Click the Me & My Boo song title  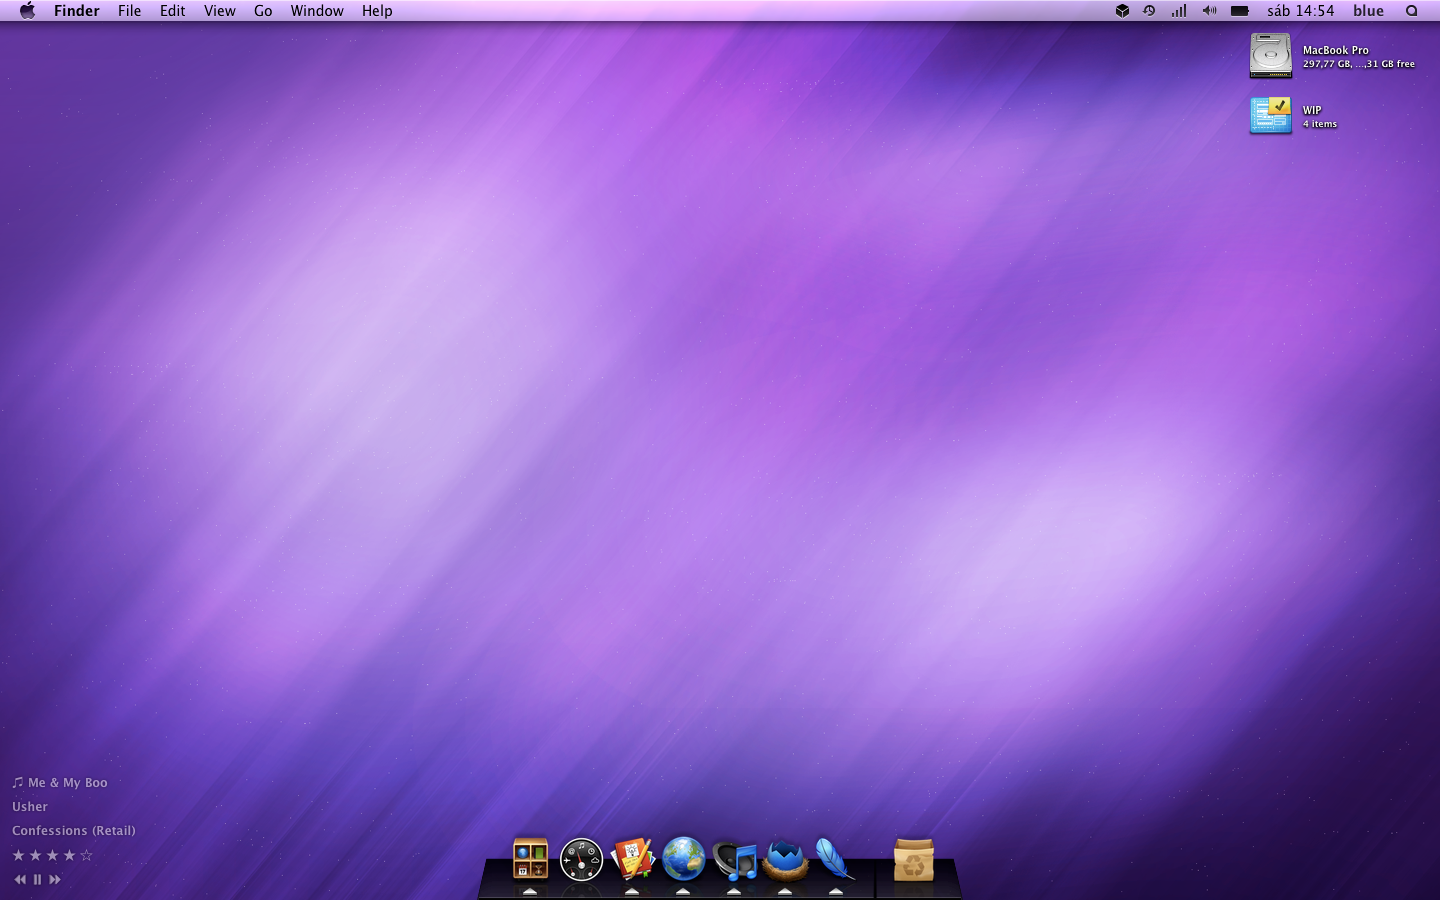coord(68,783)
